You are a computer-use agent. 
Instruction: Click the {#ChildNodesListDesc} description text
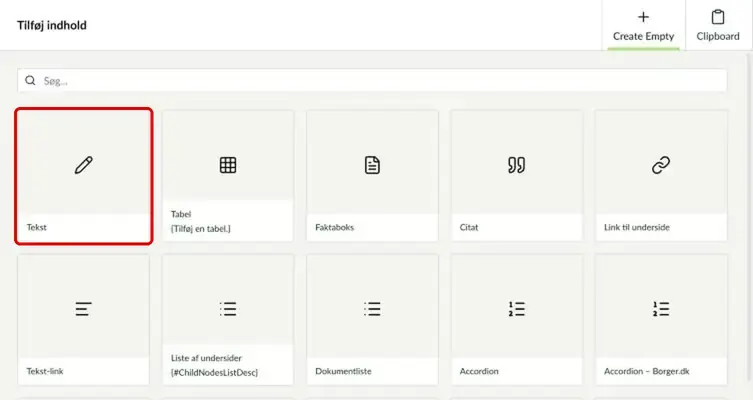pyautogui.click(x=214, y=373)
